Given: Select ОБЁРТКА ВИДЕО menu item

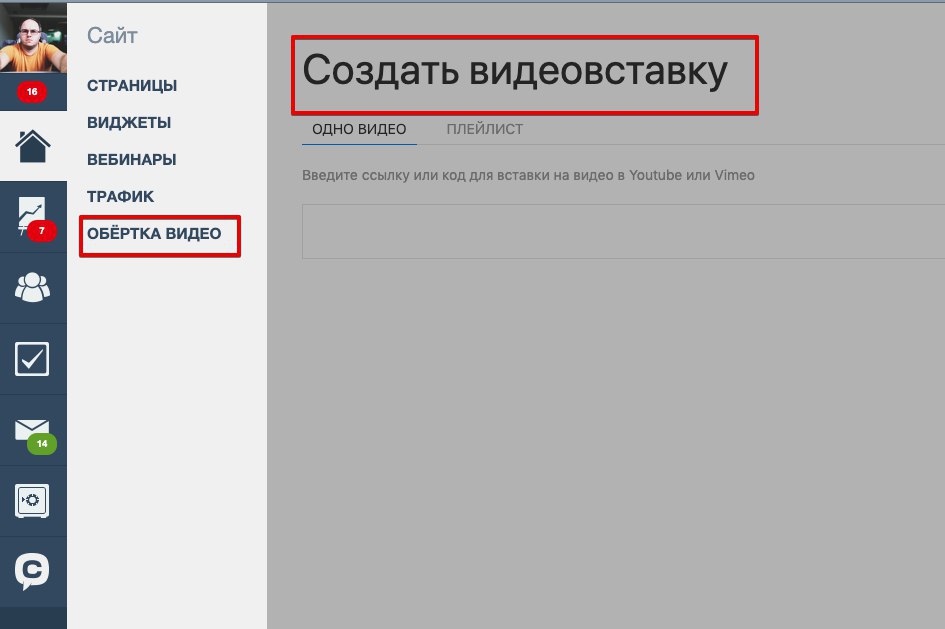Looking at the screenshot, I should coord(154,234).
